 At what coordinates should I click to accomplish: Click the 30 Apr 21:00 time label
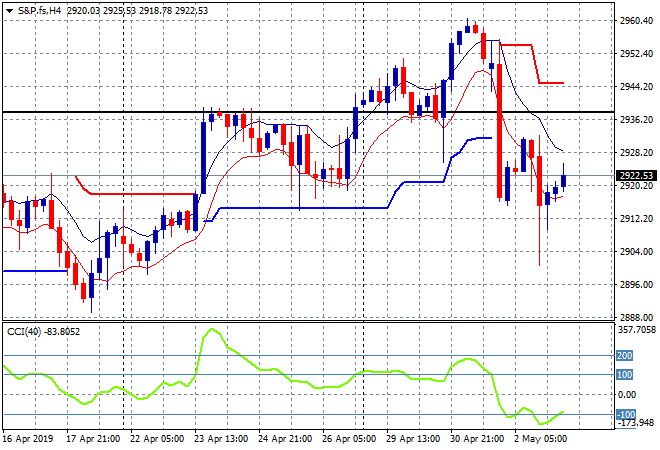[x=477, y=439]
